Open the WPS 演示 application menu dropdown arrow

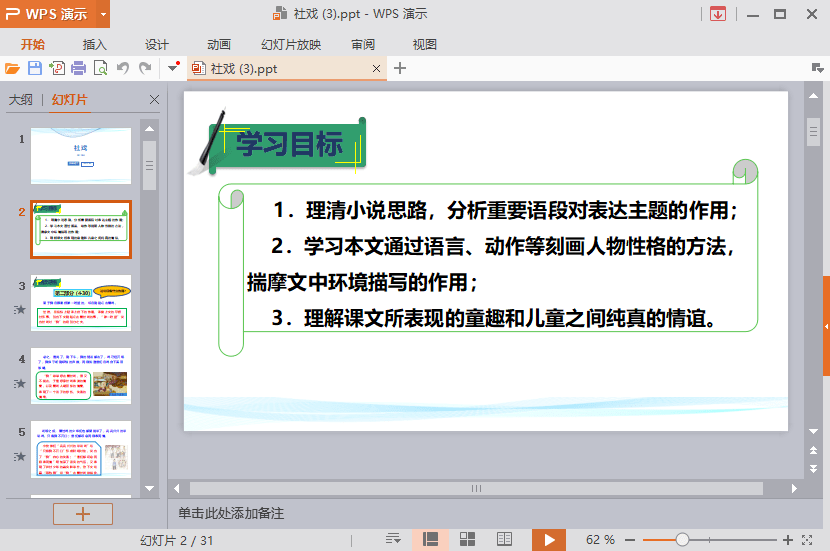[x=103, y=14]
